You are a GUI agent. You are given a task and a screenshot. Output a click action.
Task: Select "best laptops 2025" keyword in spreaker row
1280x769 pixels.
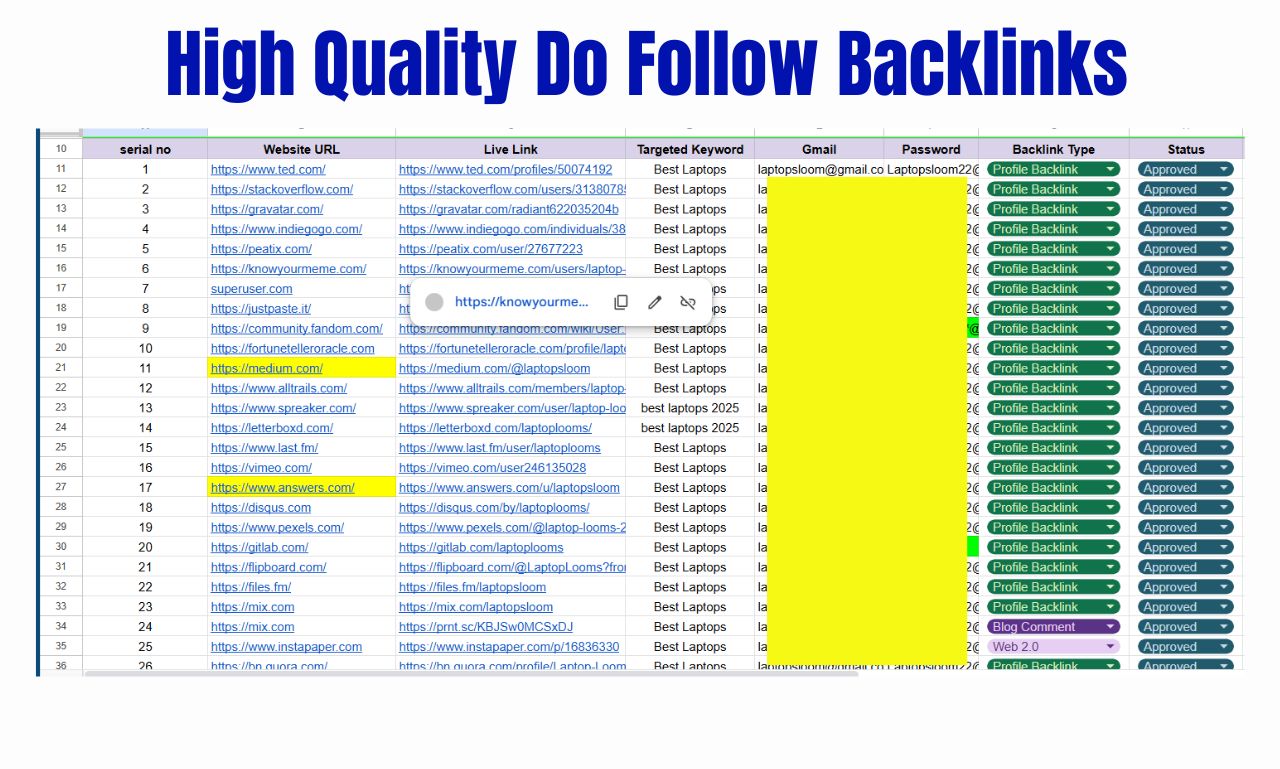[x=690, y=408]
